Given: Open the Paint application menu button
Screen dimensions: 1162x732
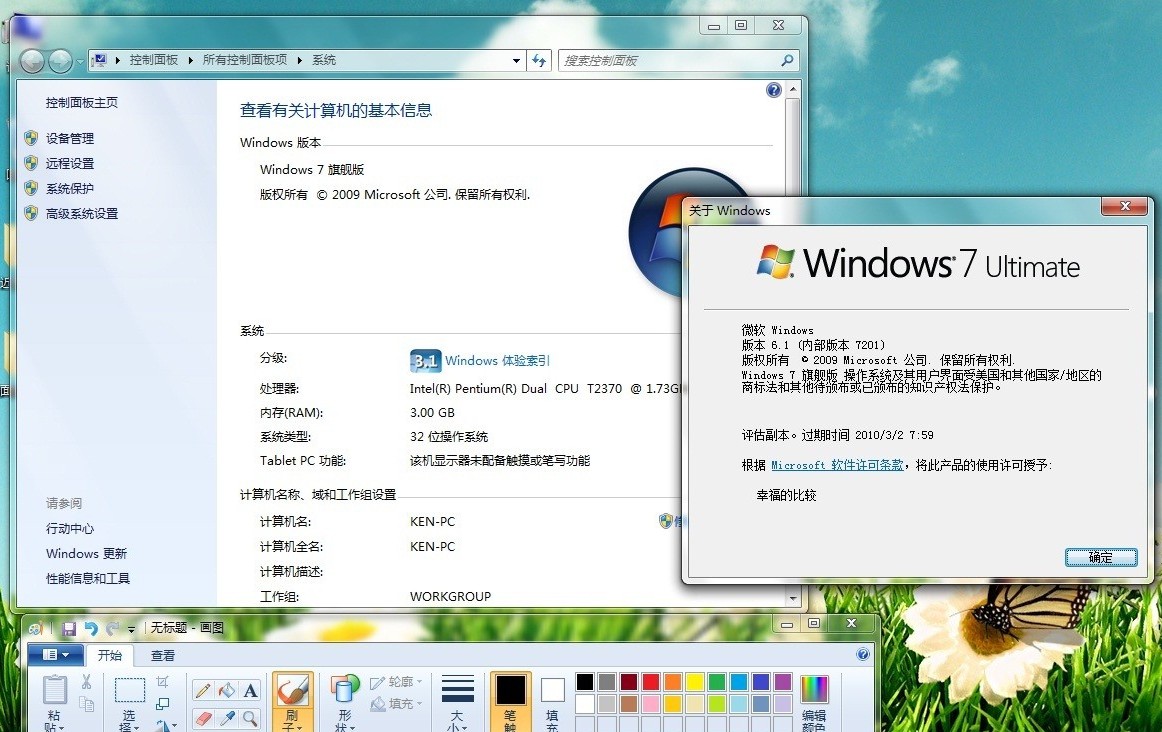Looking at the screenshot, I should click(x=56, y=655).
